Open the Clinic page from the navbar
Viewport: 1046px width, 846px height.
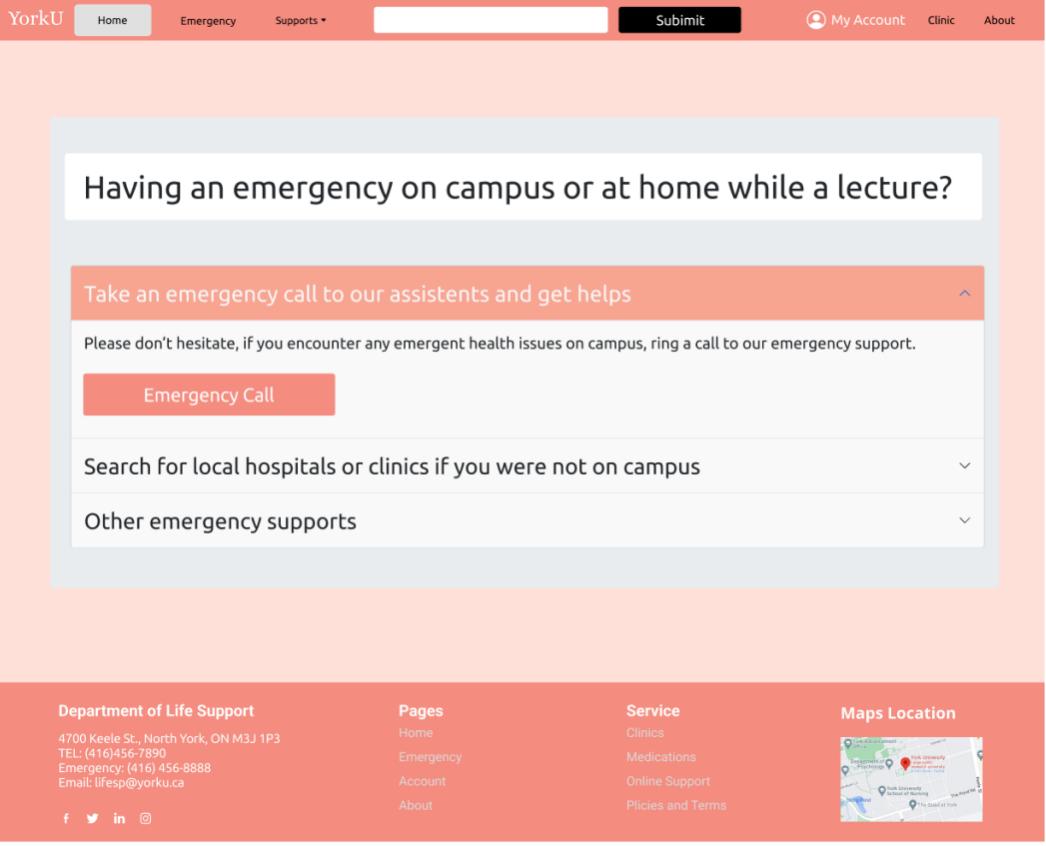(941, 20)
